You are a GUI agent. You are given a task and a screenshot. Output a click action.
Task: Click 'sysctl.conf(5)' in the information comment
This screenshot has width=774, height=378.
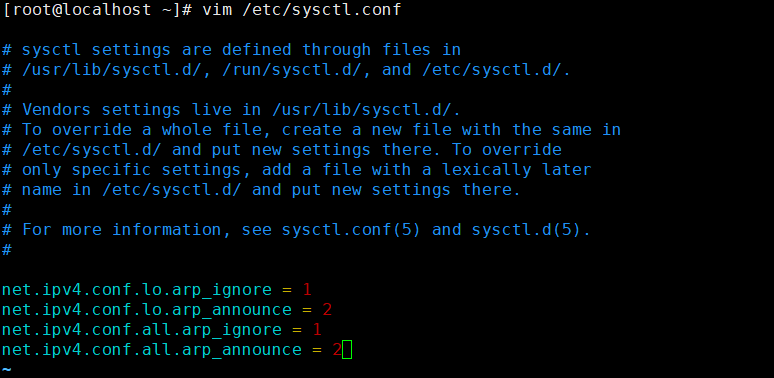(351, 230)
